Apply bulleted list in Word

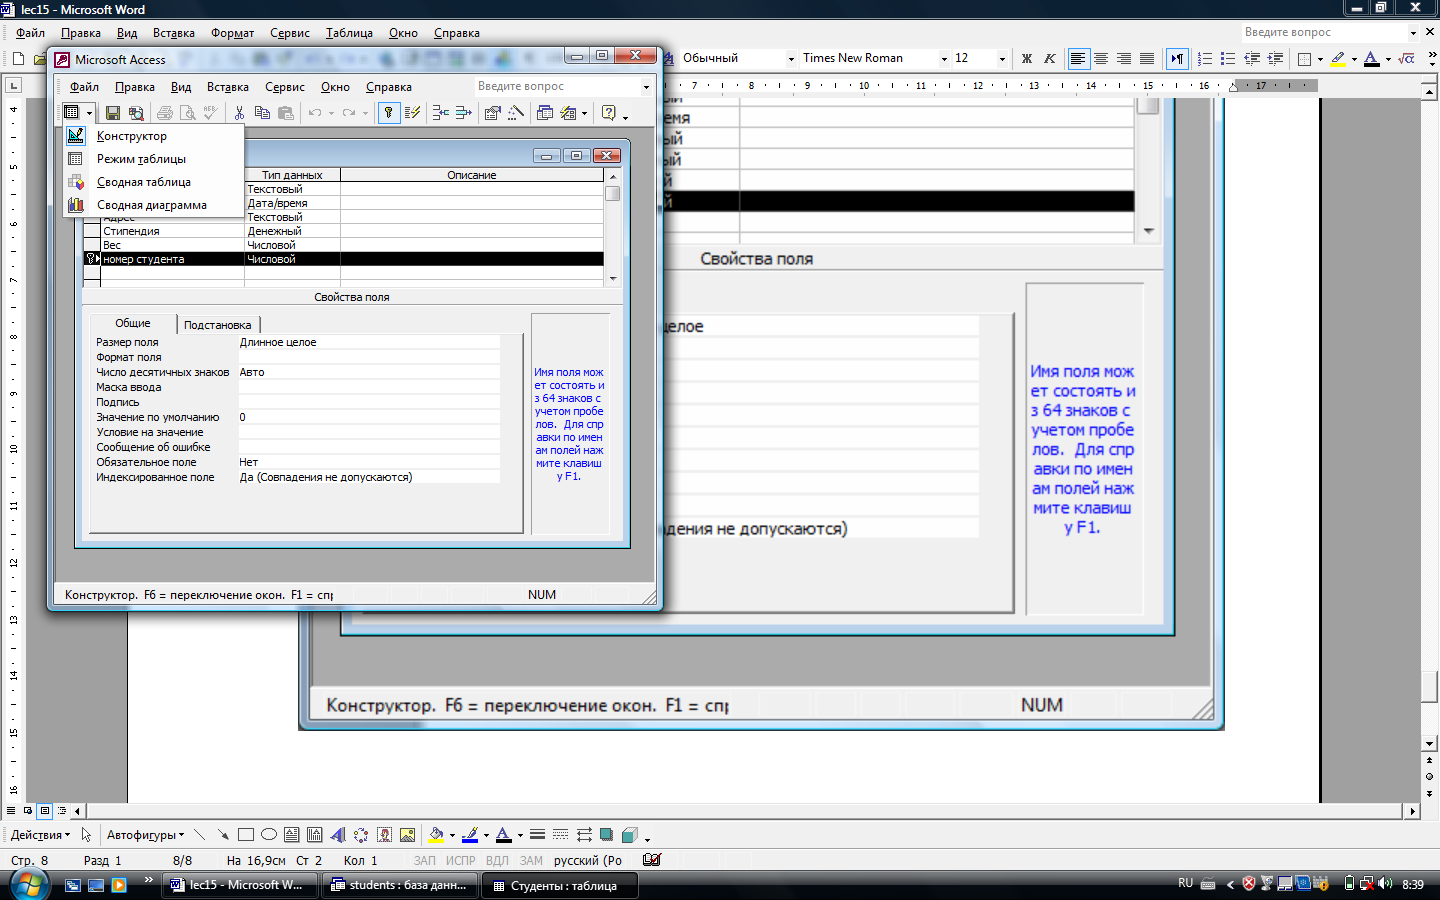(x=1228, y=59)
